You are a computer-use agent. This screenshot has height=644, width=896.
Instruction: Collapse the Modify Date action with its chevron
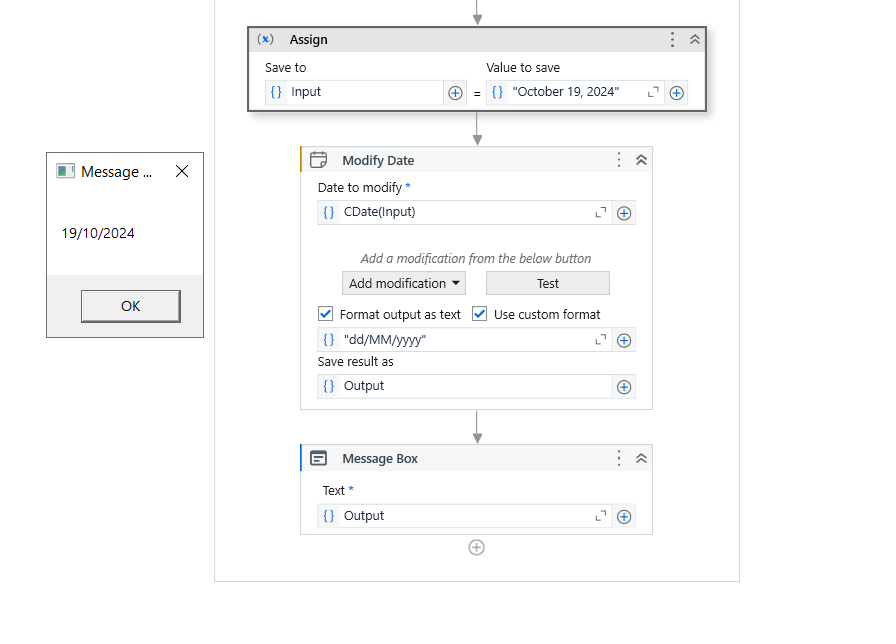(641, 159)
